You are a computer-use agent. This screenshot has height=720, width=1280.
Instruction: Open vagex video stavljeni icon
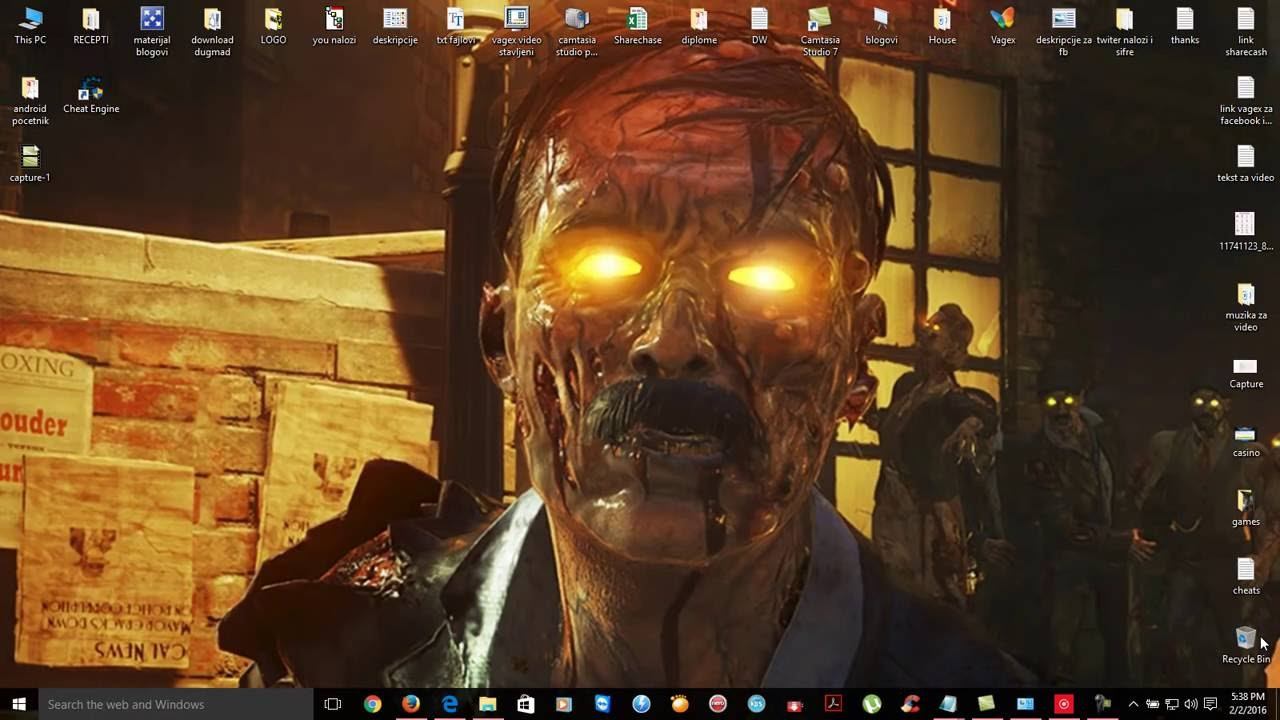pos(516,32)
